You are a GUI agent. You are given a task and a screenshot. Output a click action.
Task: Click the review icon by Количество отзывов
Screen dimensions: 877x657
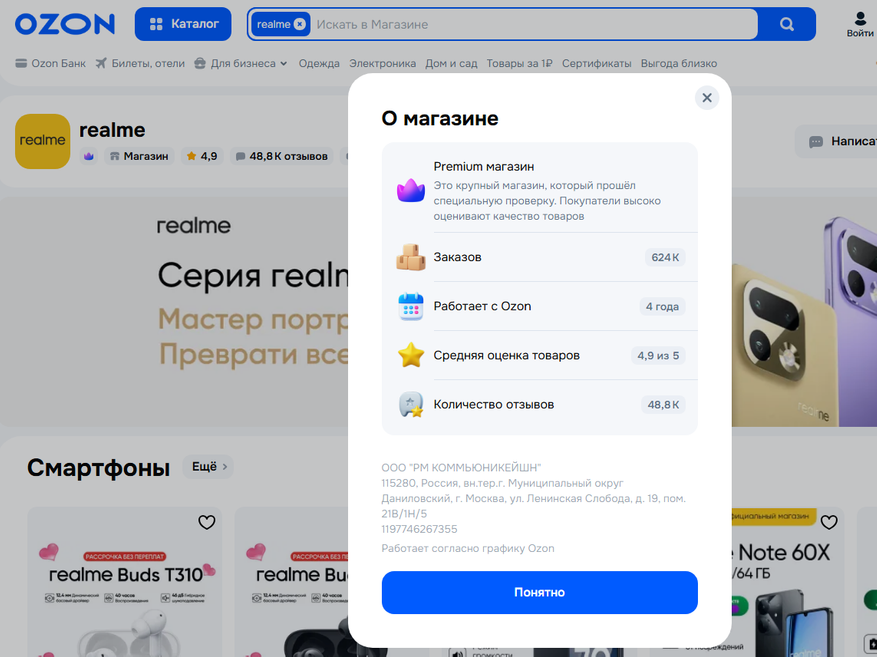click(x=411, y=404)
